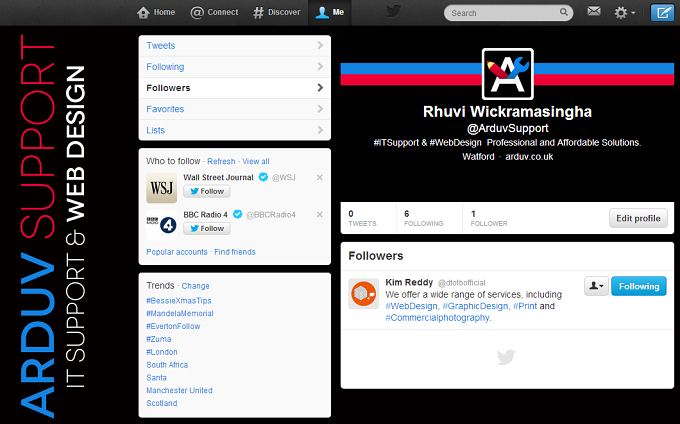
Task: Refresh the Who to follow suggestions
Action: 221,161
